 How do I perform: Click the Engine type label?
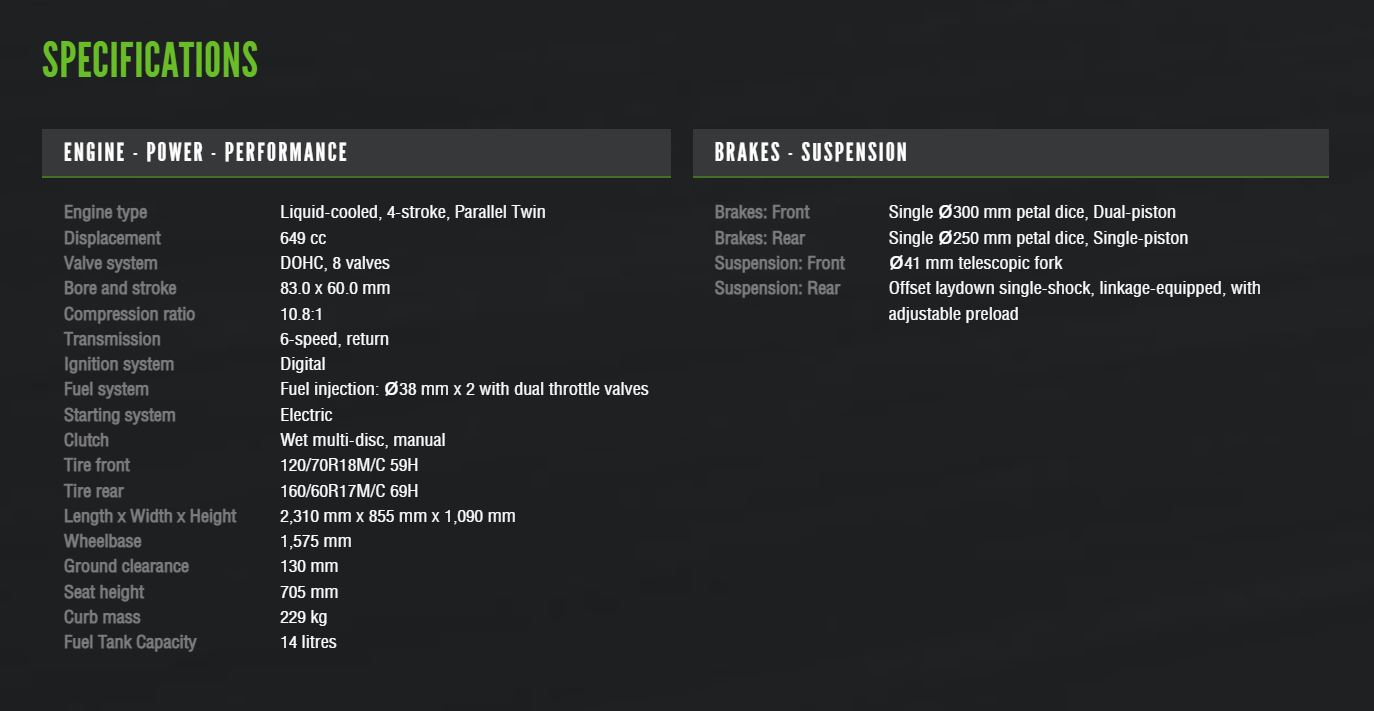coord(105,212)
